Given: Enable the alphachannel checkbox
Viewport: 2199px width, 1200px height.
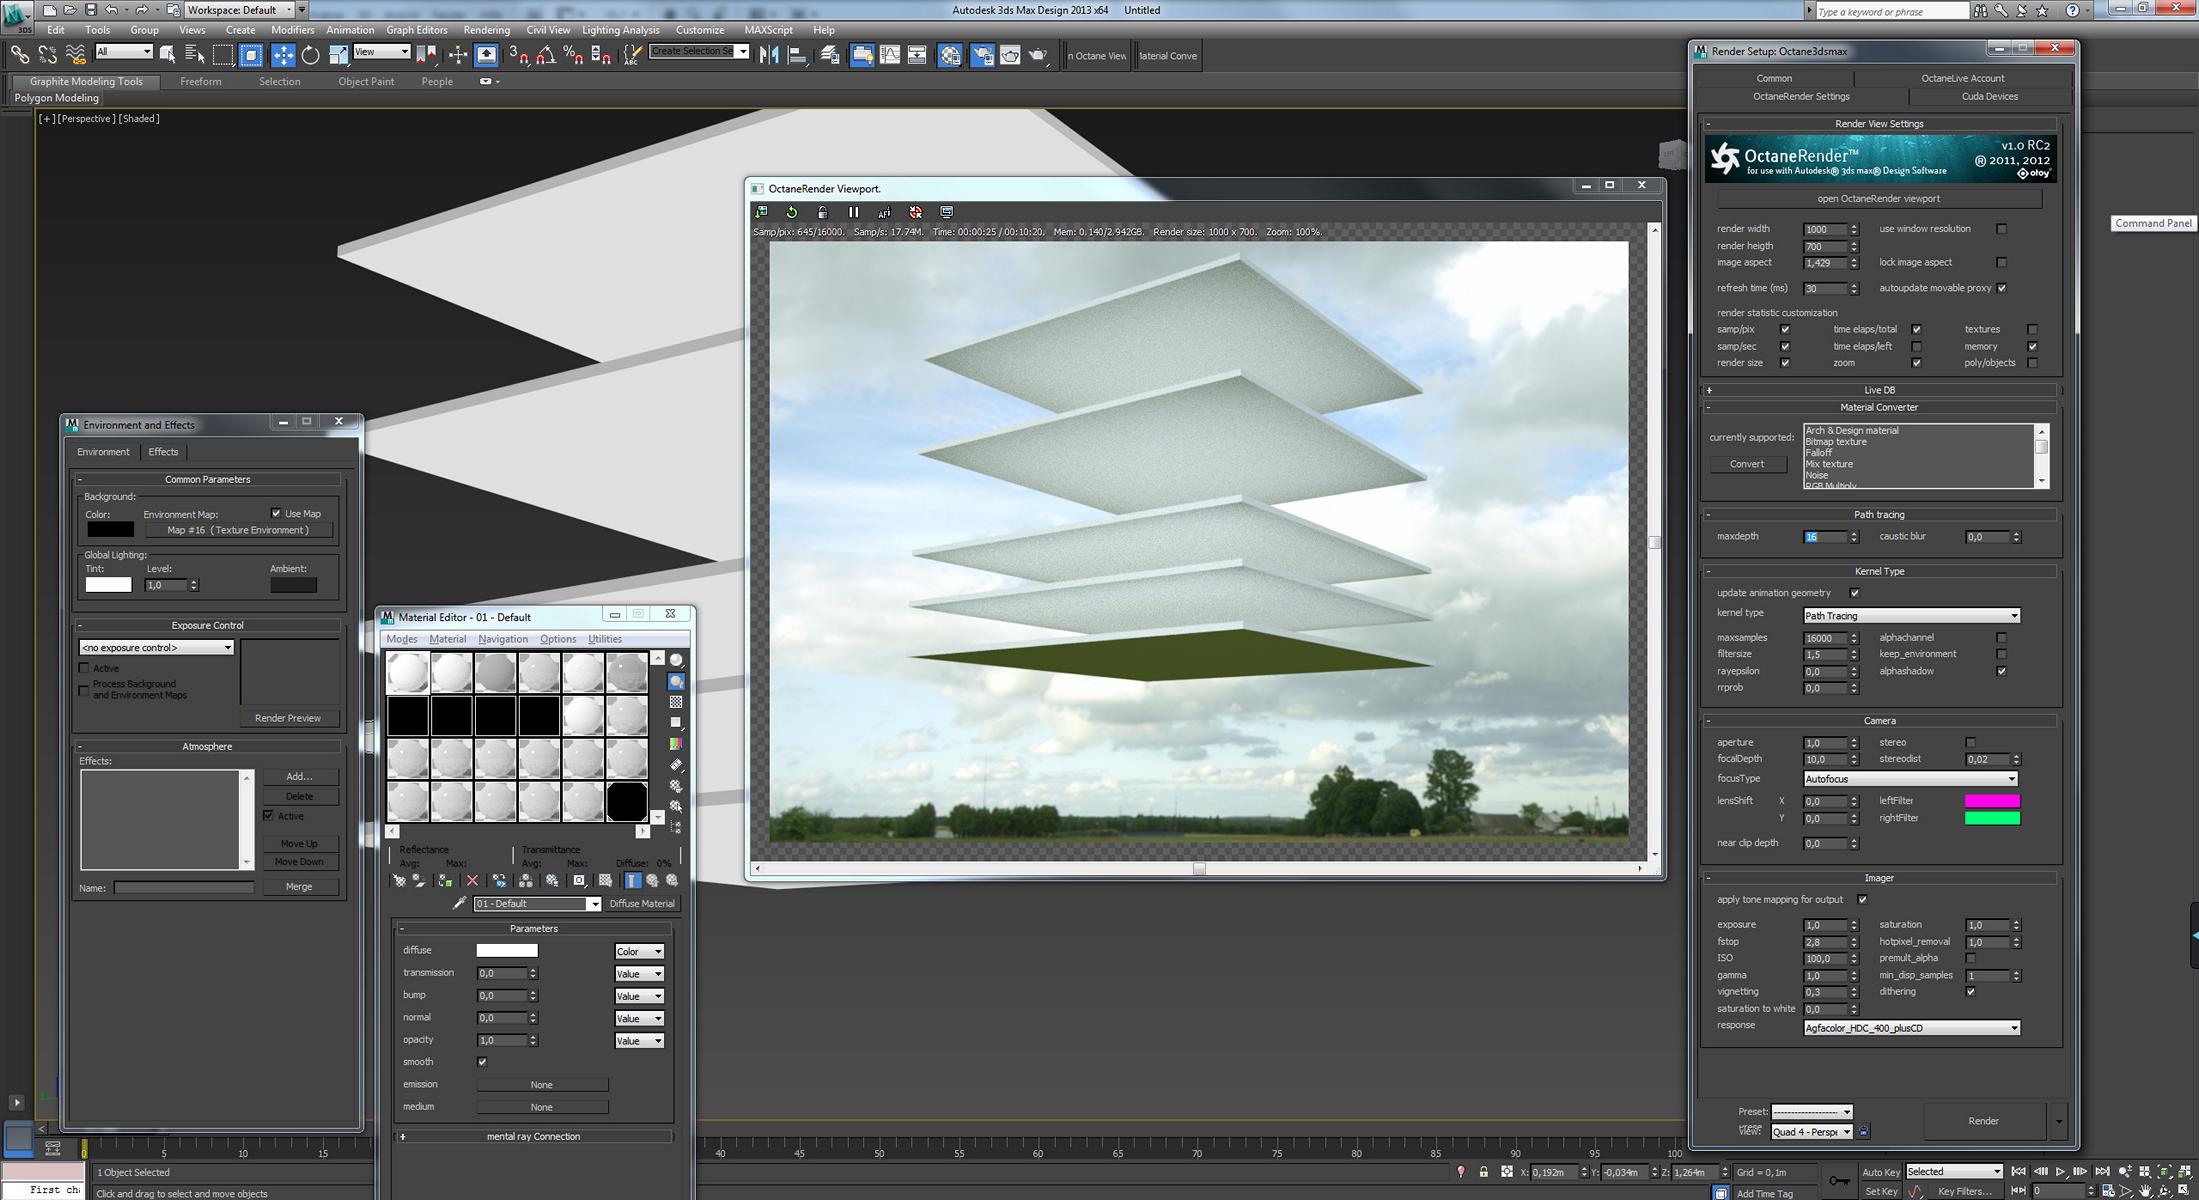Looking at the screenshot, I should point(2001,637).
